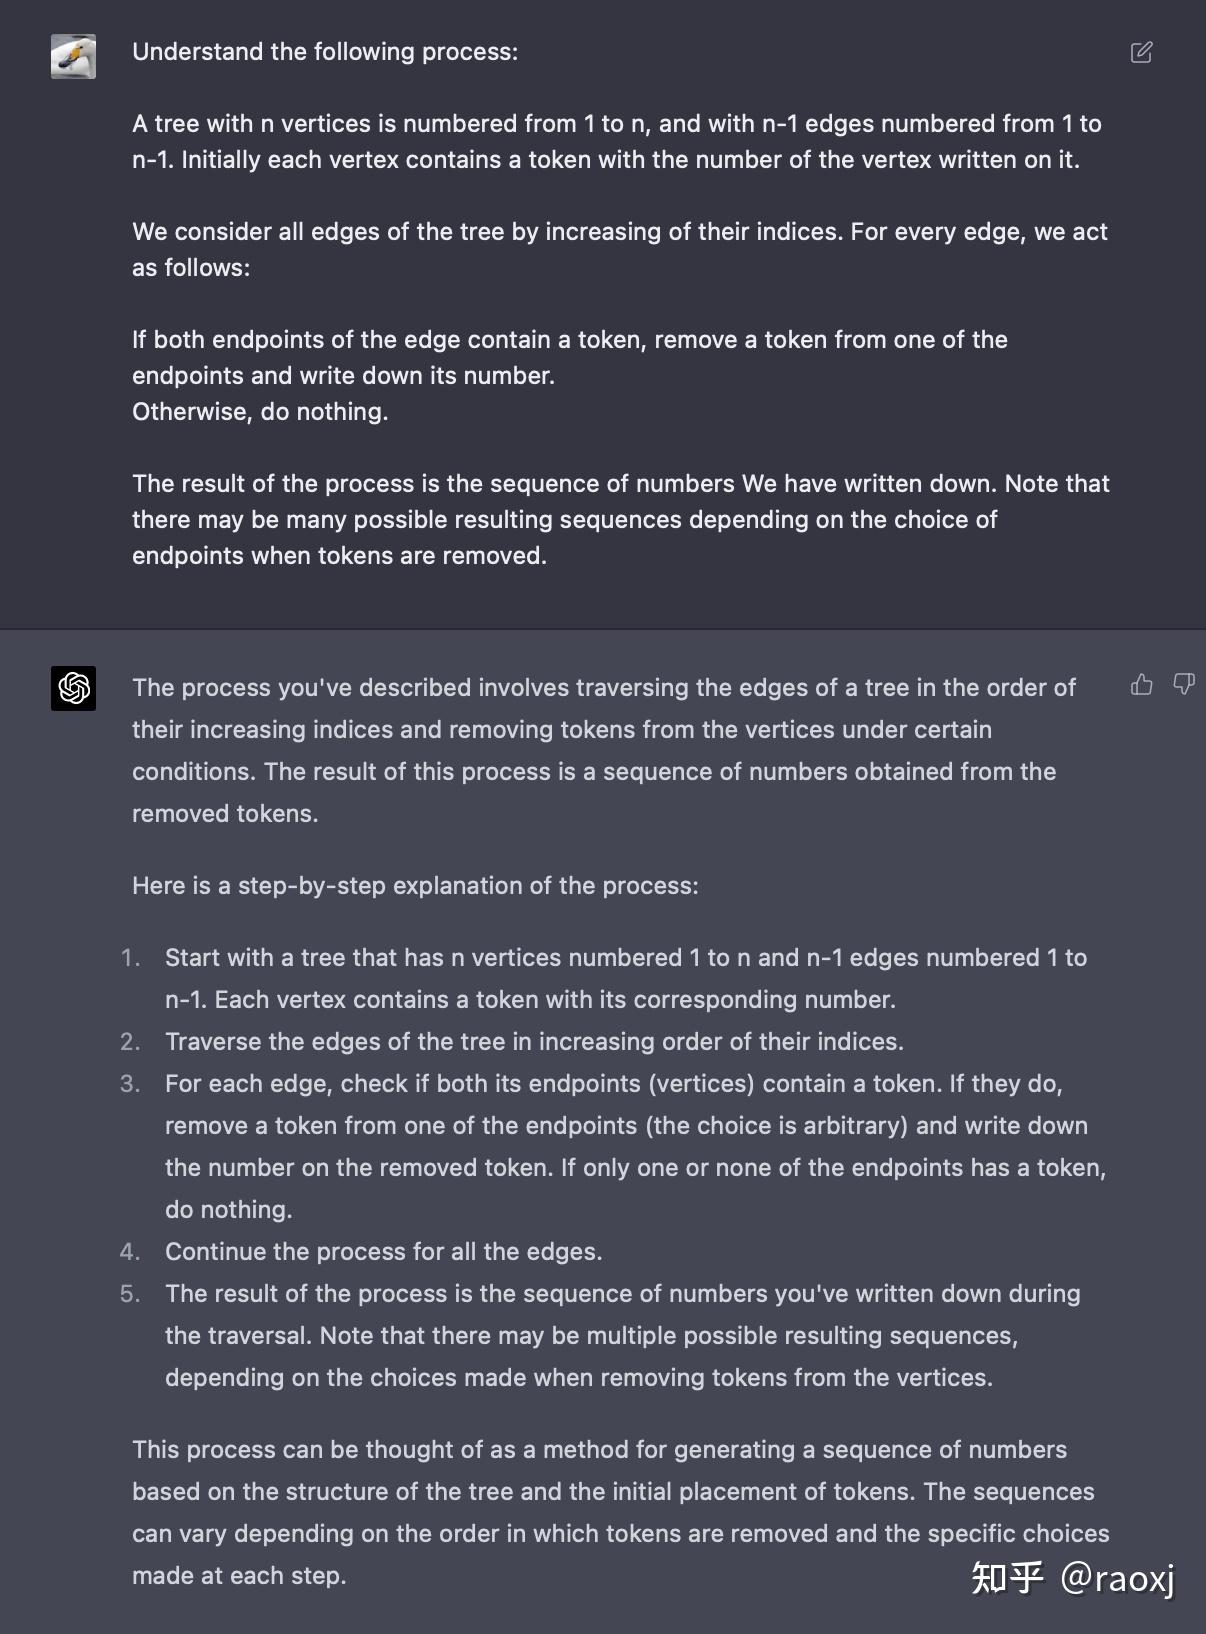The height and width of the screenshot is (1634, 1206).
Task: Click the ChatGPT logo avatar
Action: (x=74, y=688)
